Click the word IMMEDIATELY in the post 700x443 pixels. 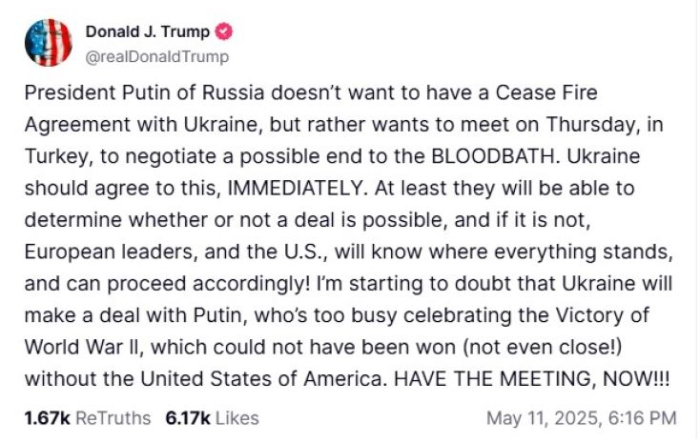pos(295,188)
